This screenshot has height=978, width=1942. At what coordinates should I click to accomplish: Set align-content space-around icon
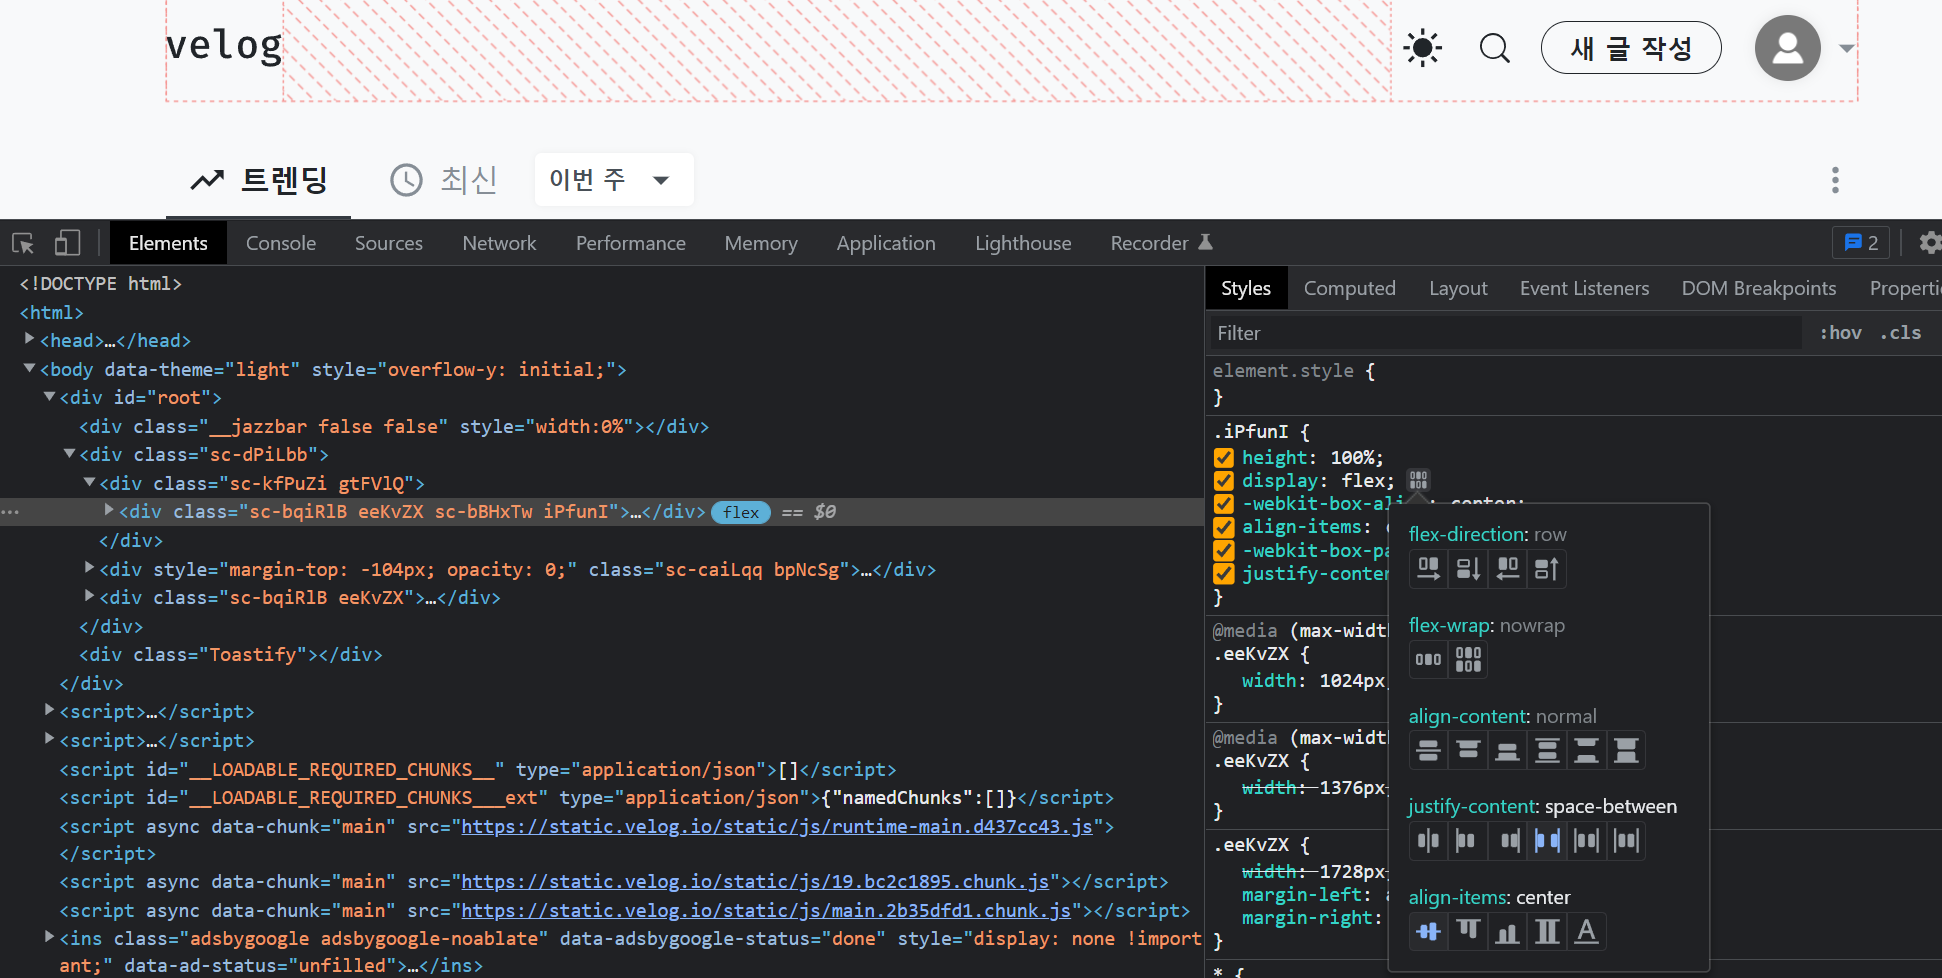click(1547, 751)
